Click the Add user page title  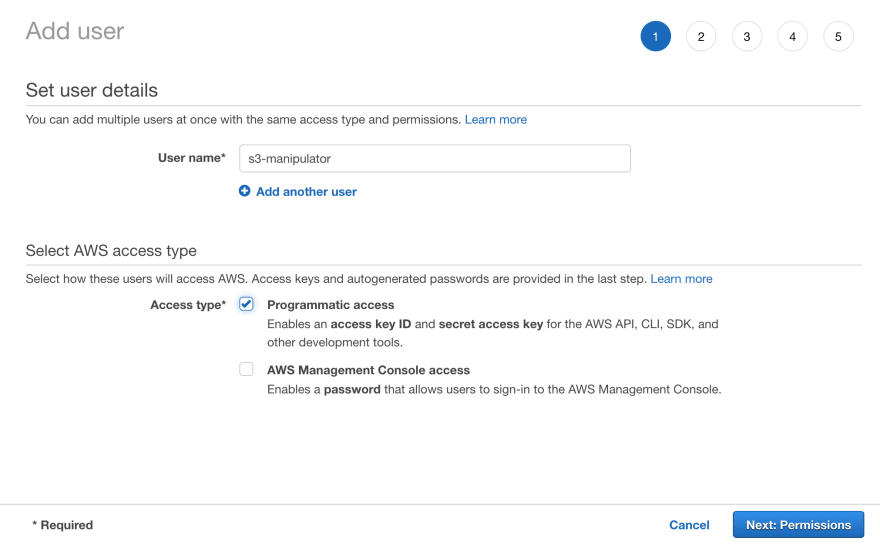[75, 31]
